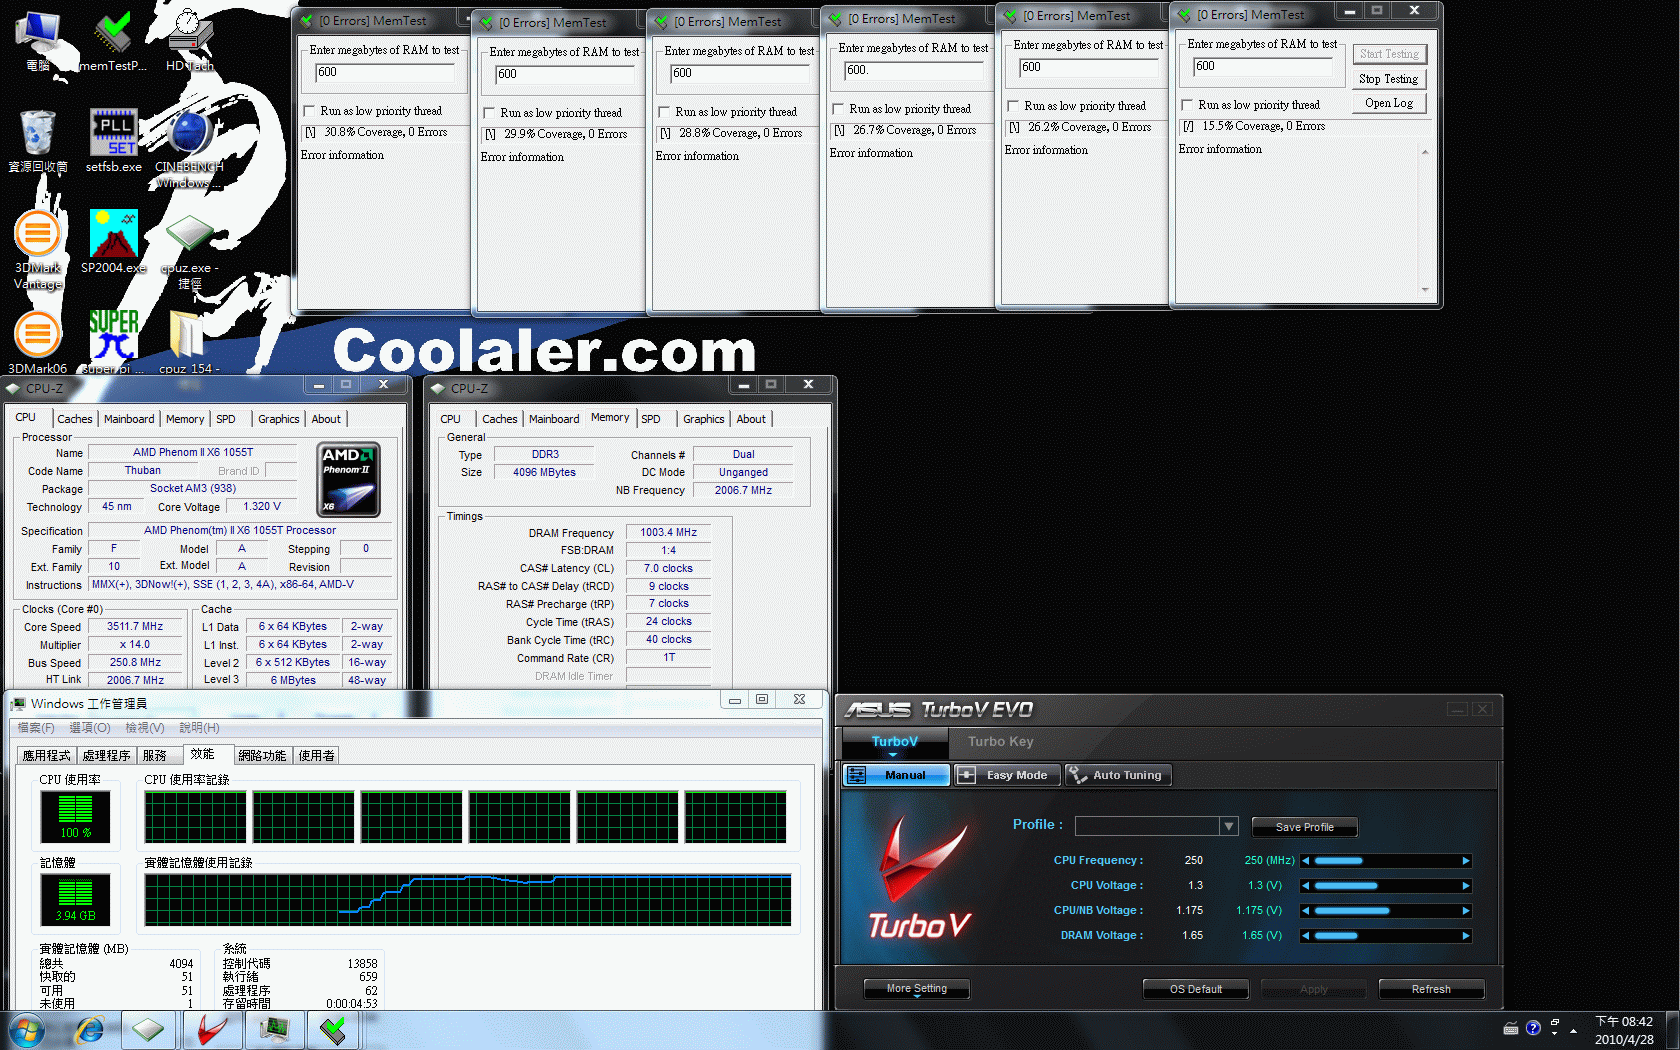Tick low priority in 29.9% Coverage MemTest
Image resolution: width=1680 pixels, height=1050 pixels.
489,113
